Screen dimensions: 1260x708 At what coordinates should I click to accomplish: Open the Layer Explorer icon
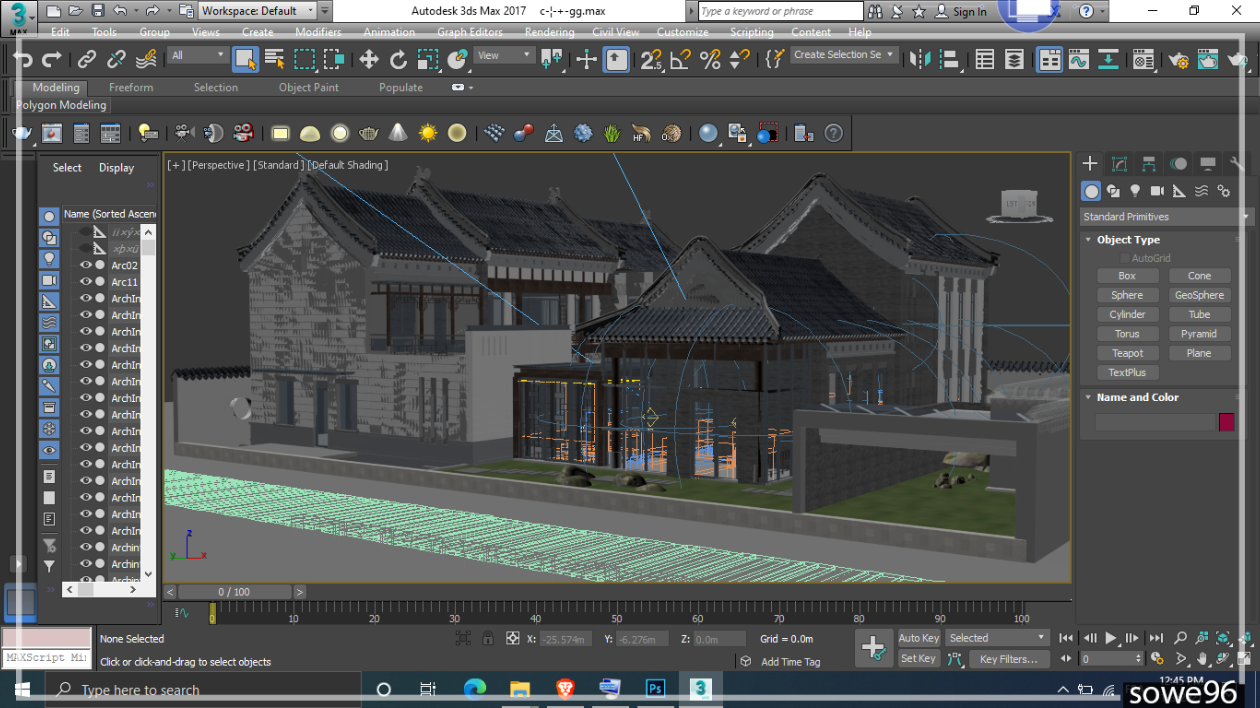[x=1015, y=60]
